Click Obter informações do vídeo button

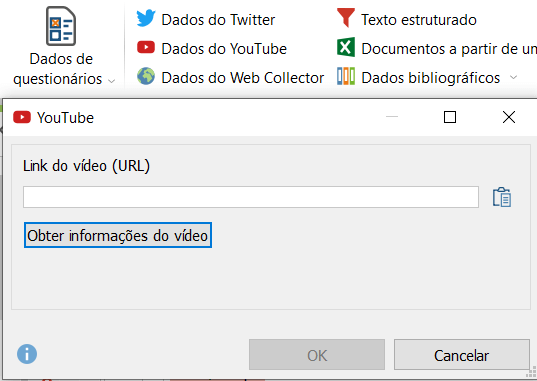(118, 235)
